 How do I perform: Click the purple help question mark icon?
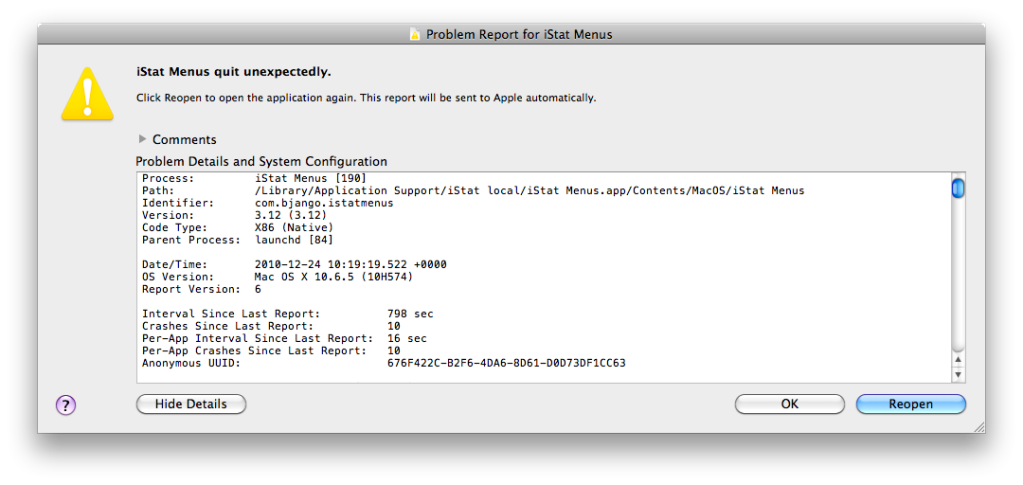(66, 405)
